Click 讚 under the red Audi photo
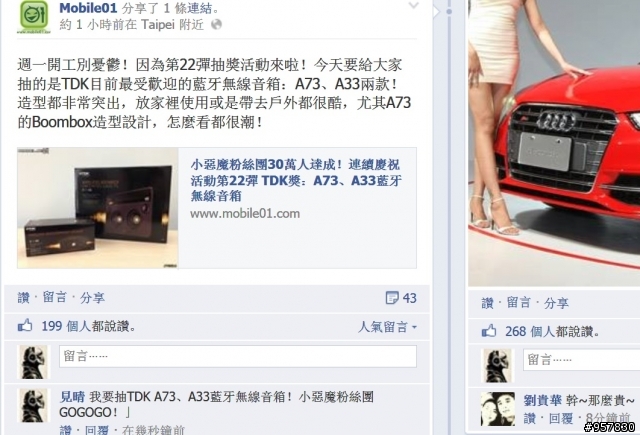 pos(487,303)
